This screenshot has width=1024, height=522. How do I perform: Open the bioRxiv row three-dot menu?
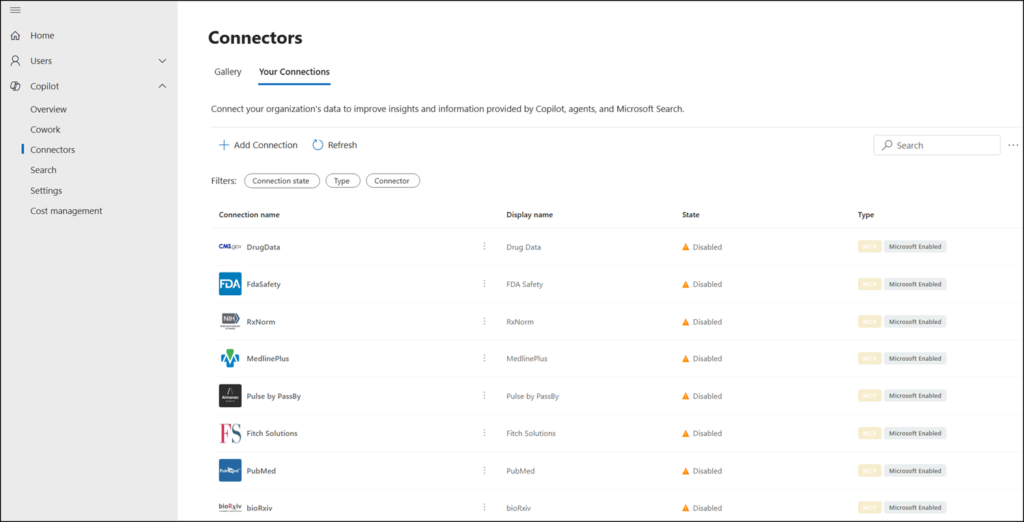point(485,507)
